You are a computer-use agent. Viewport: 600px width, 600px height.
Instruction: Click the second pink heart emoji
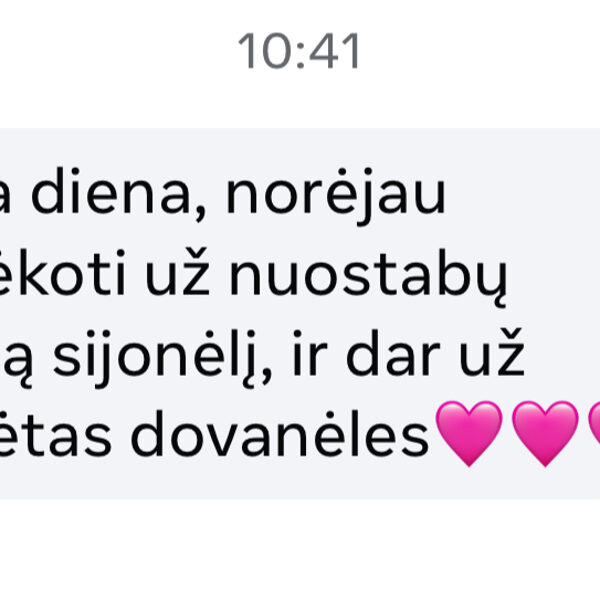coord(545,433)
